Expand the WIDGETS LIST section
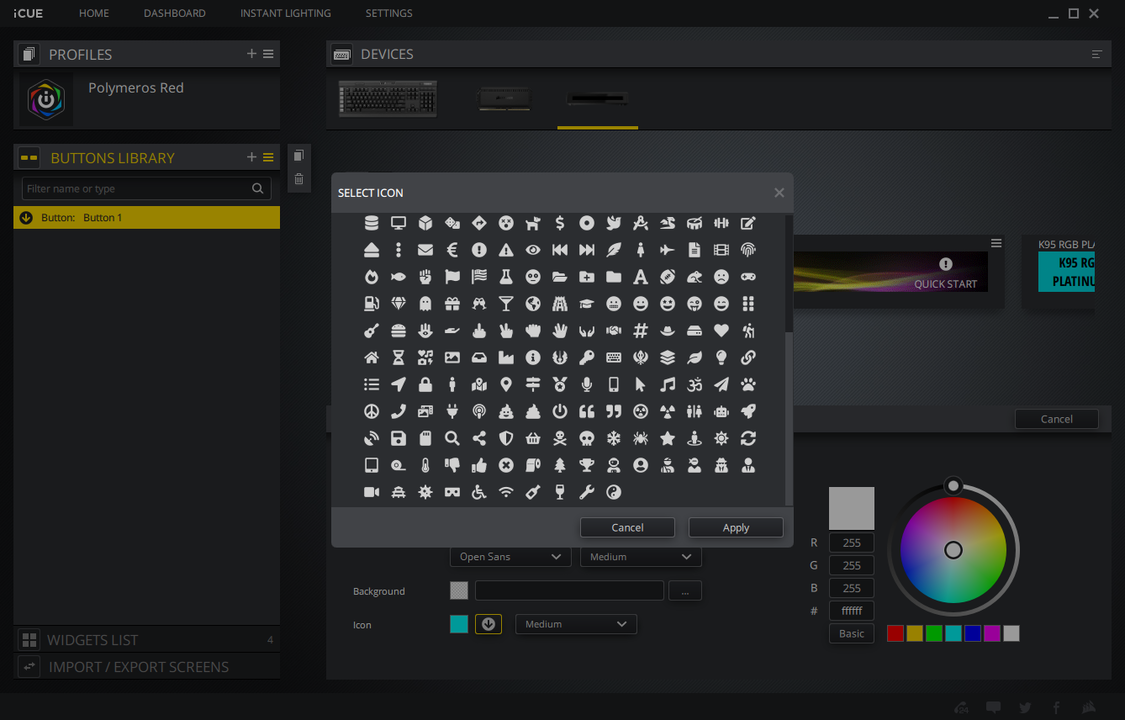The width and height of the screenshot is (1125, 720). 146,640
